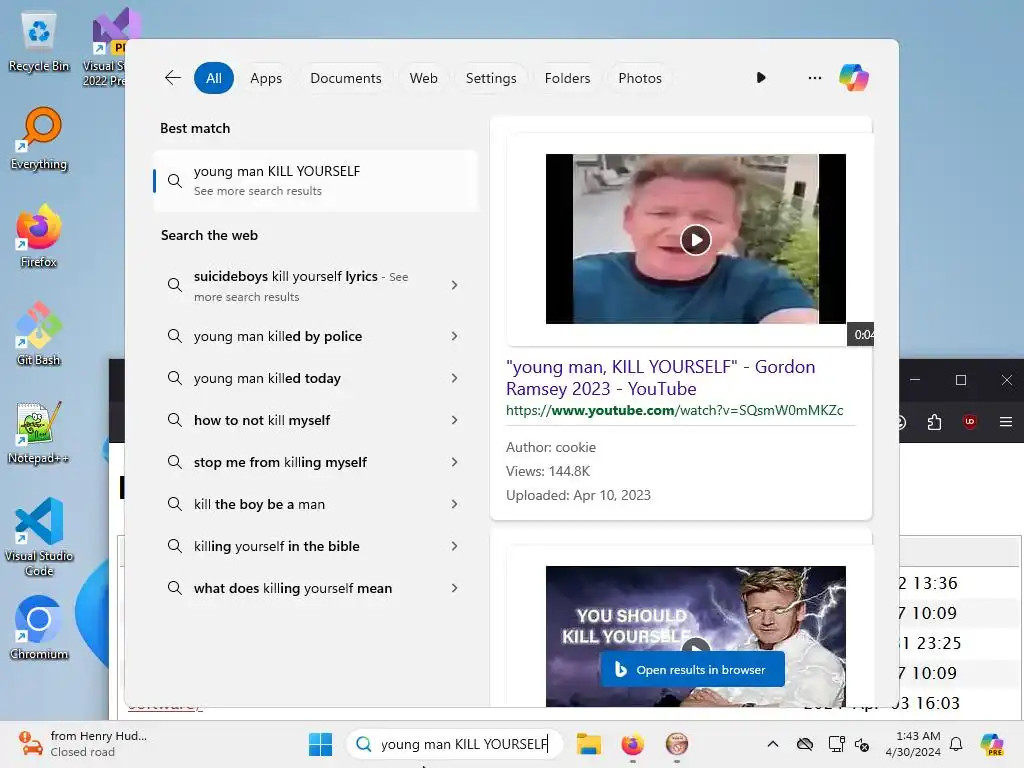Open the Visual Studio Code desktop shortcut

(39, 537)
